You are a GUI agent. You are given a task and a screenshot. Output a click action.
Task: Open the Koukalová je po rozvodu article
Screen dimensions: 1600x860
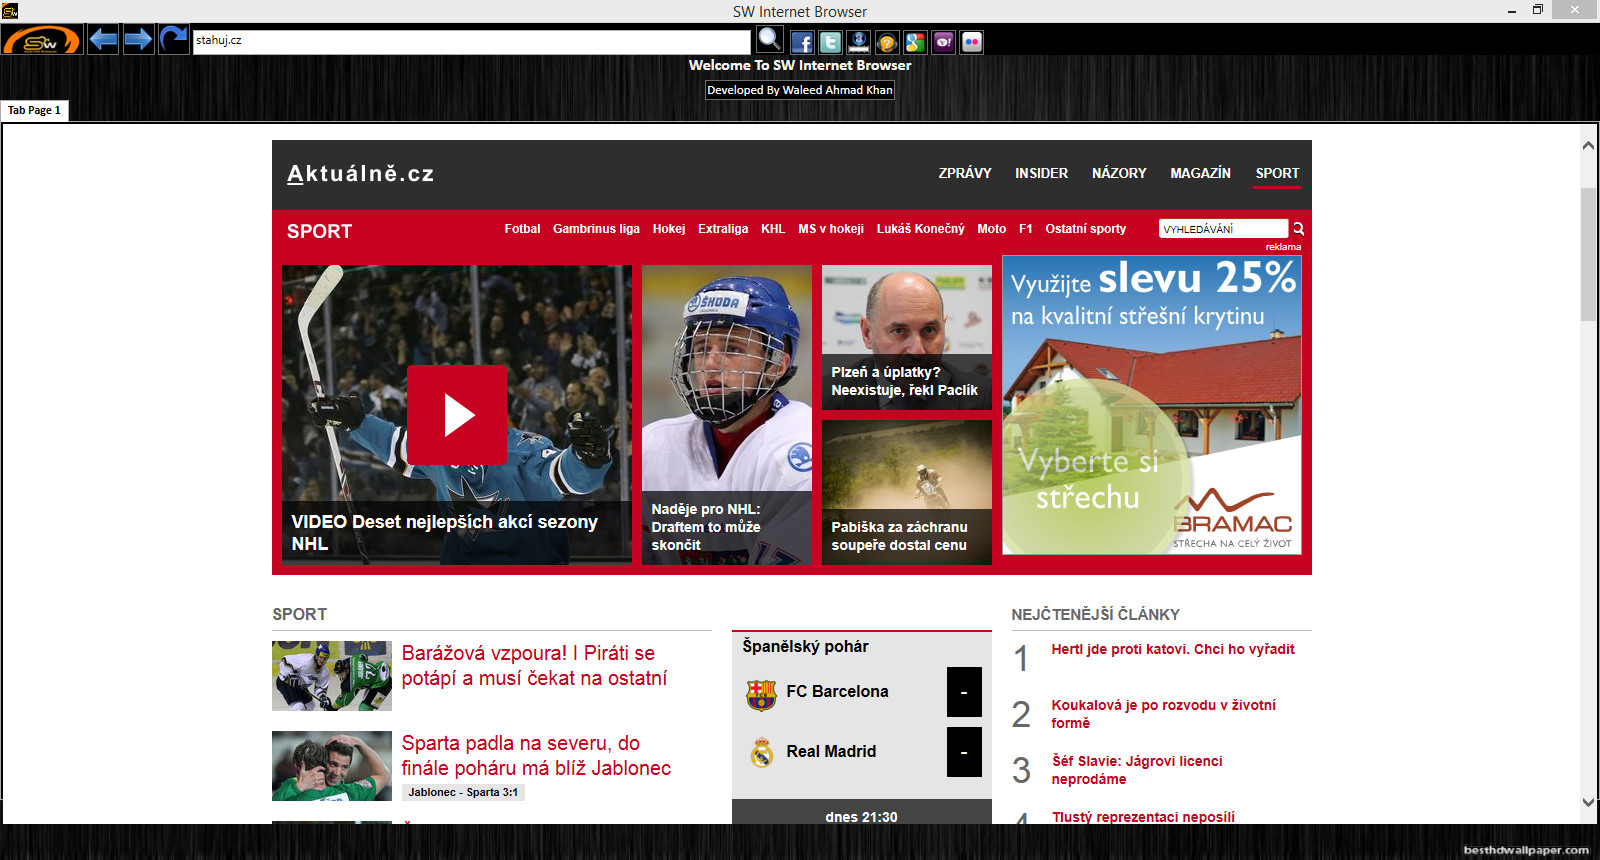pos(1163,714)
